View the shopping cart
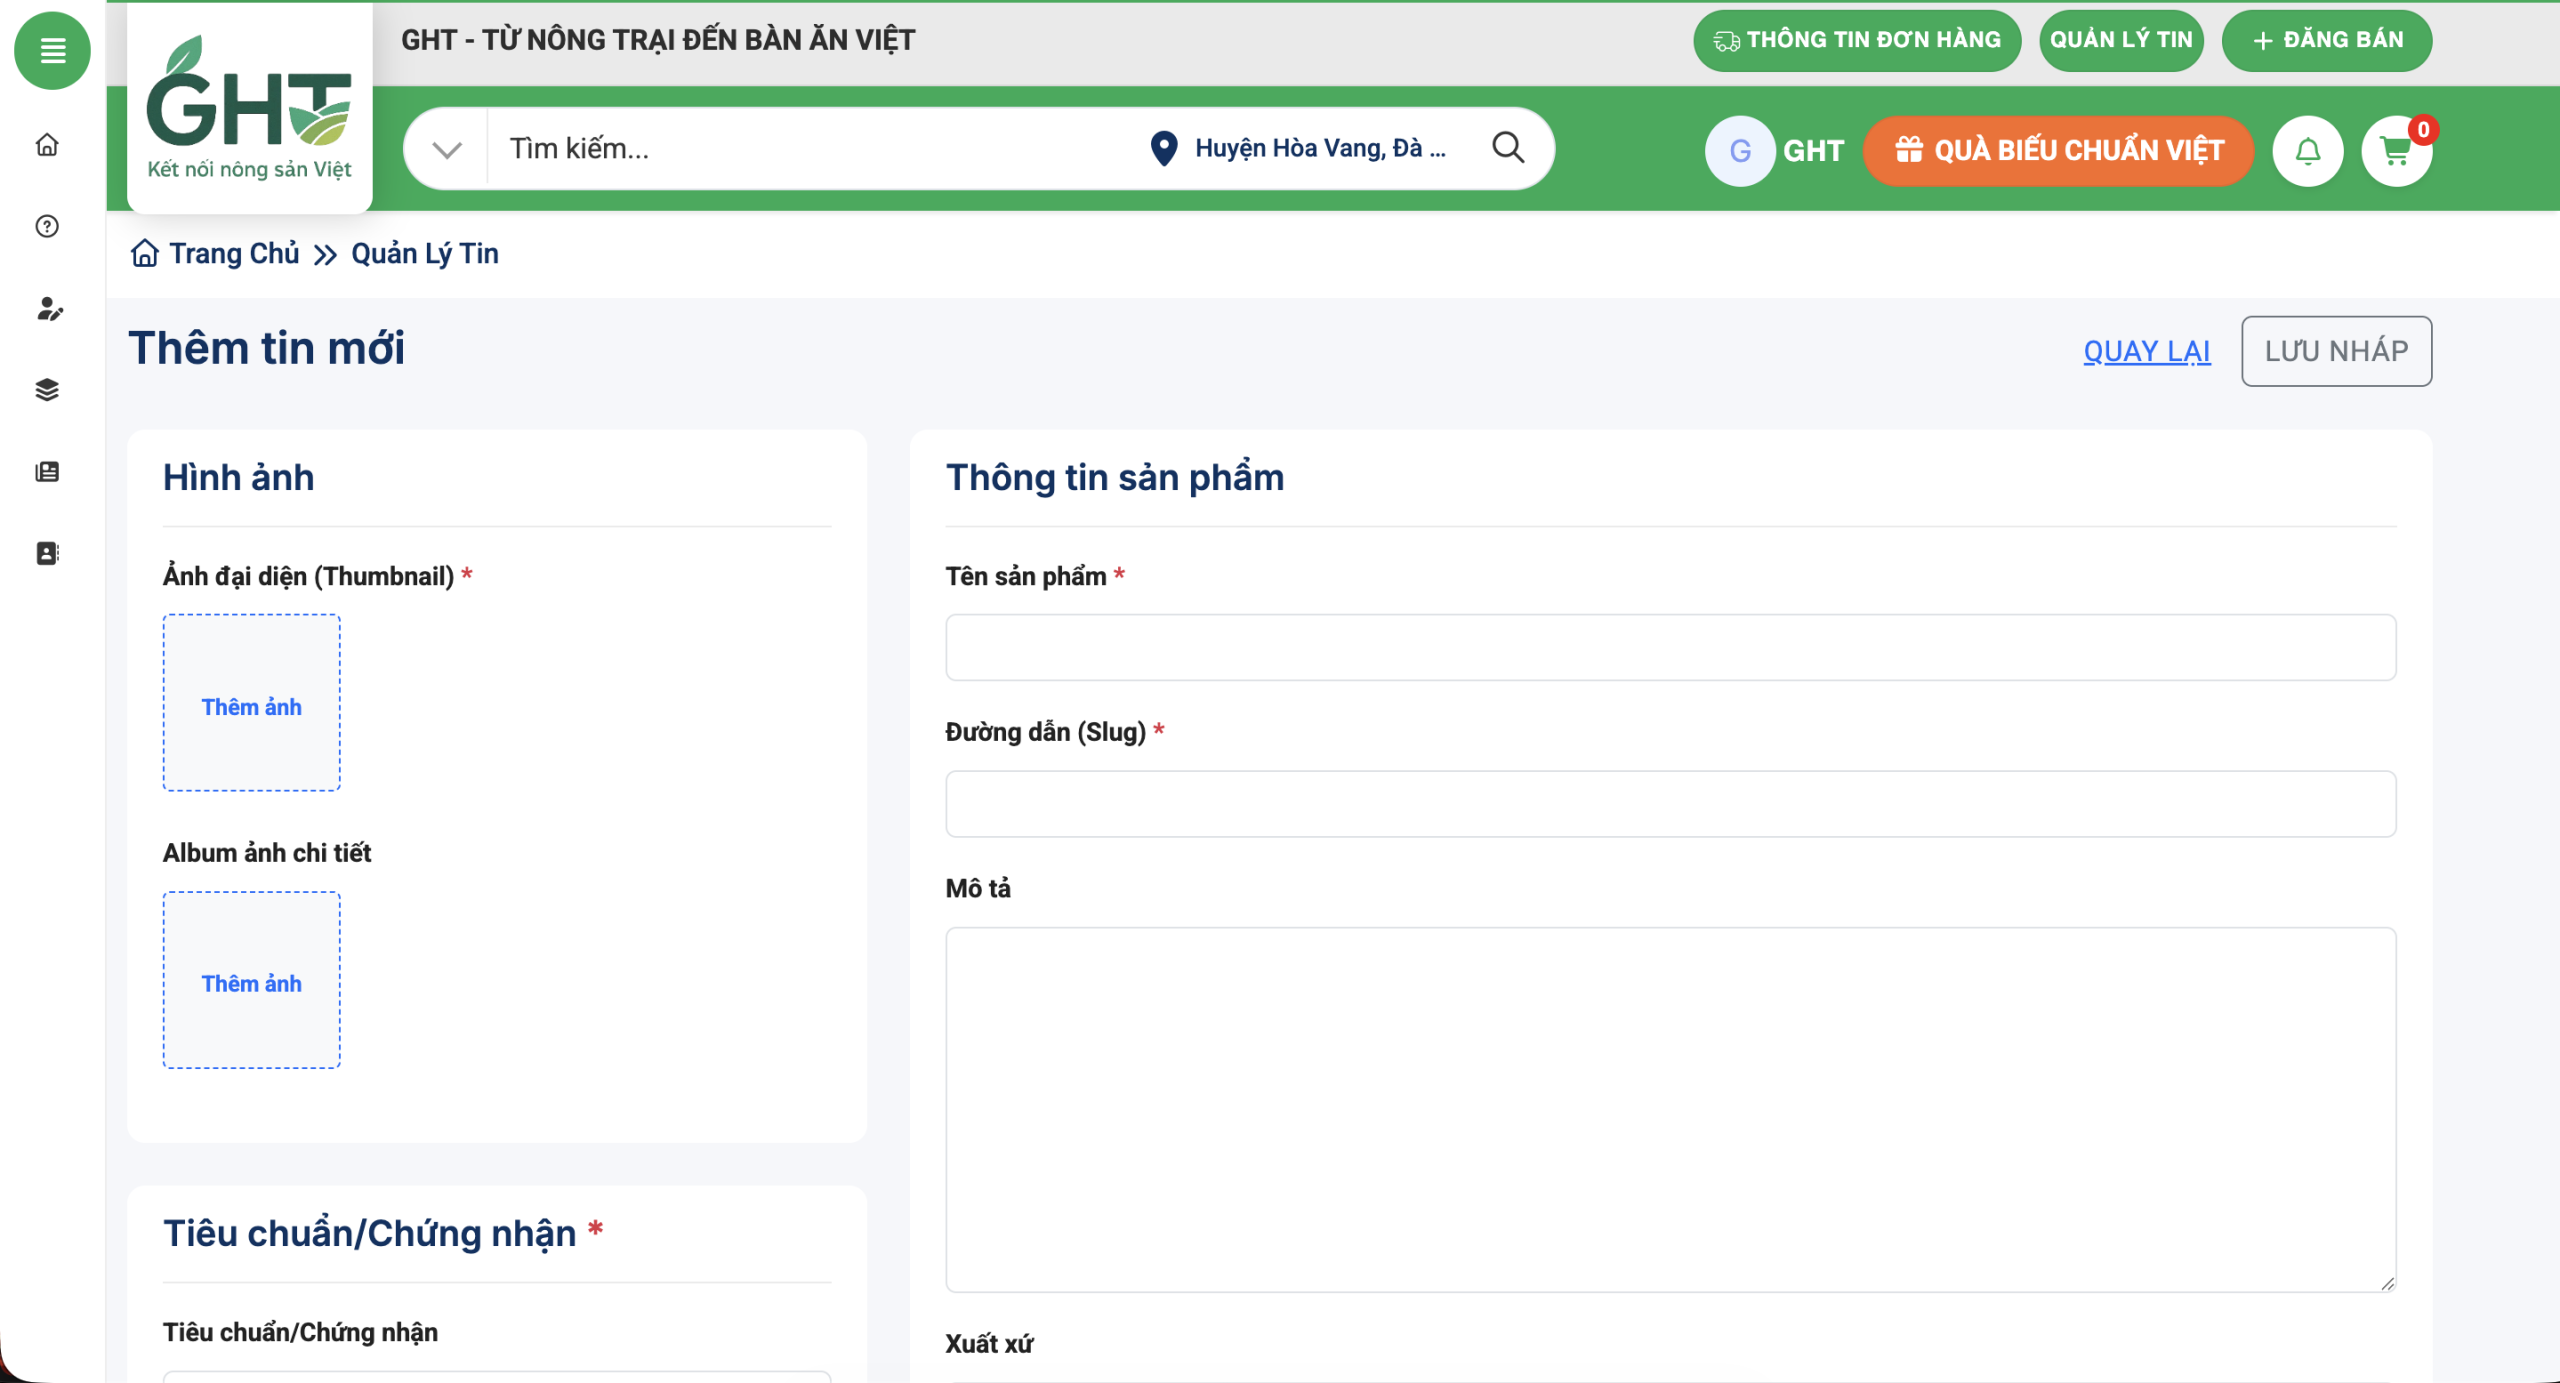 tap(2395, 151)
